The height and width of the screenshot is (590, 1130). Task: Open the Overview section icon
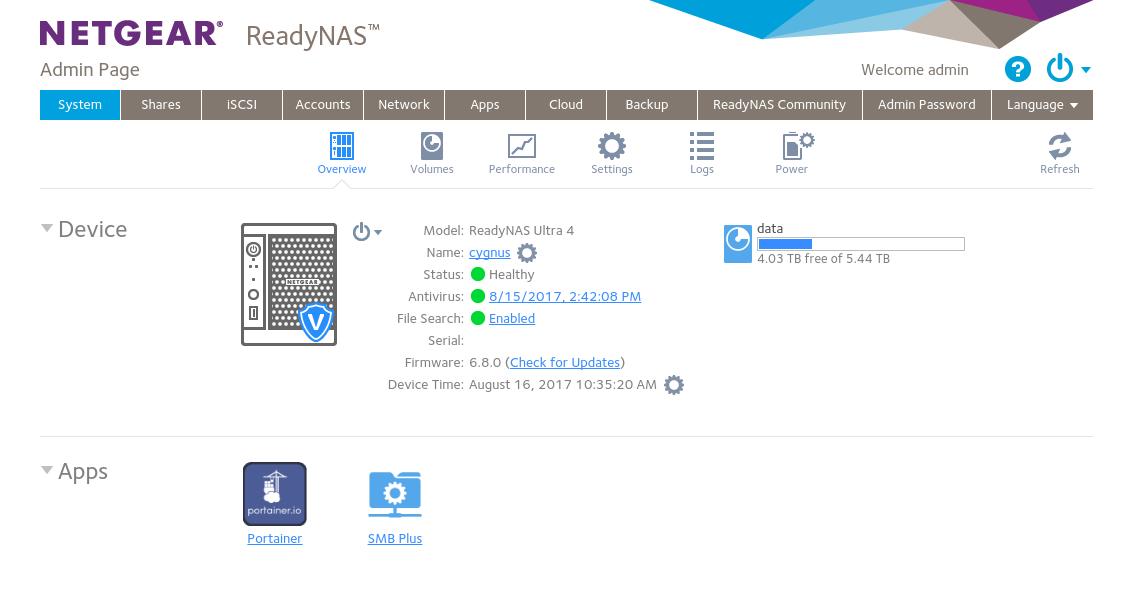click(342, 146)
